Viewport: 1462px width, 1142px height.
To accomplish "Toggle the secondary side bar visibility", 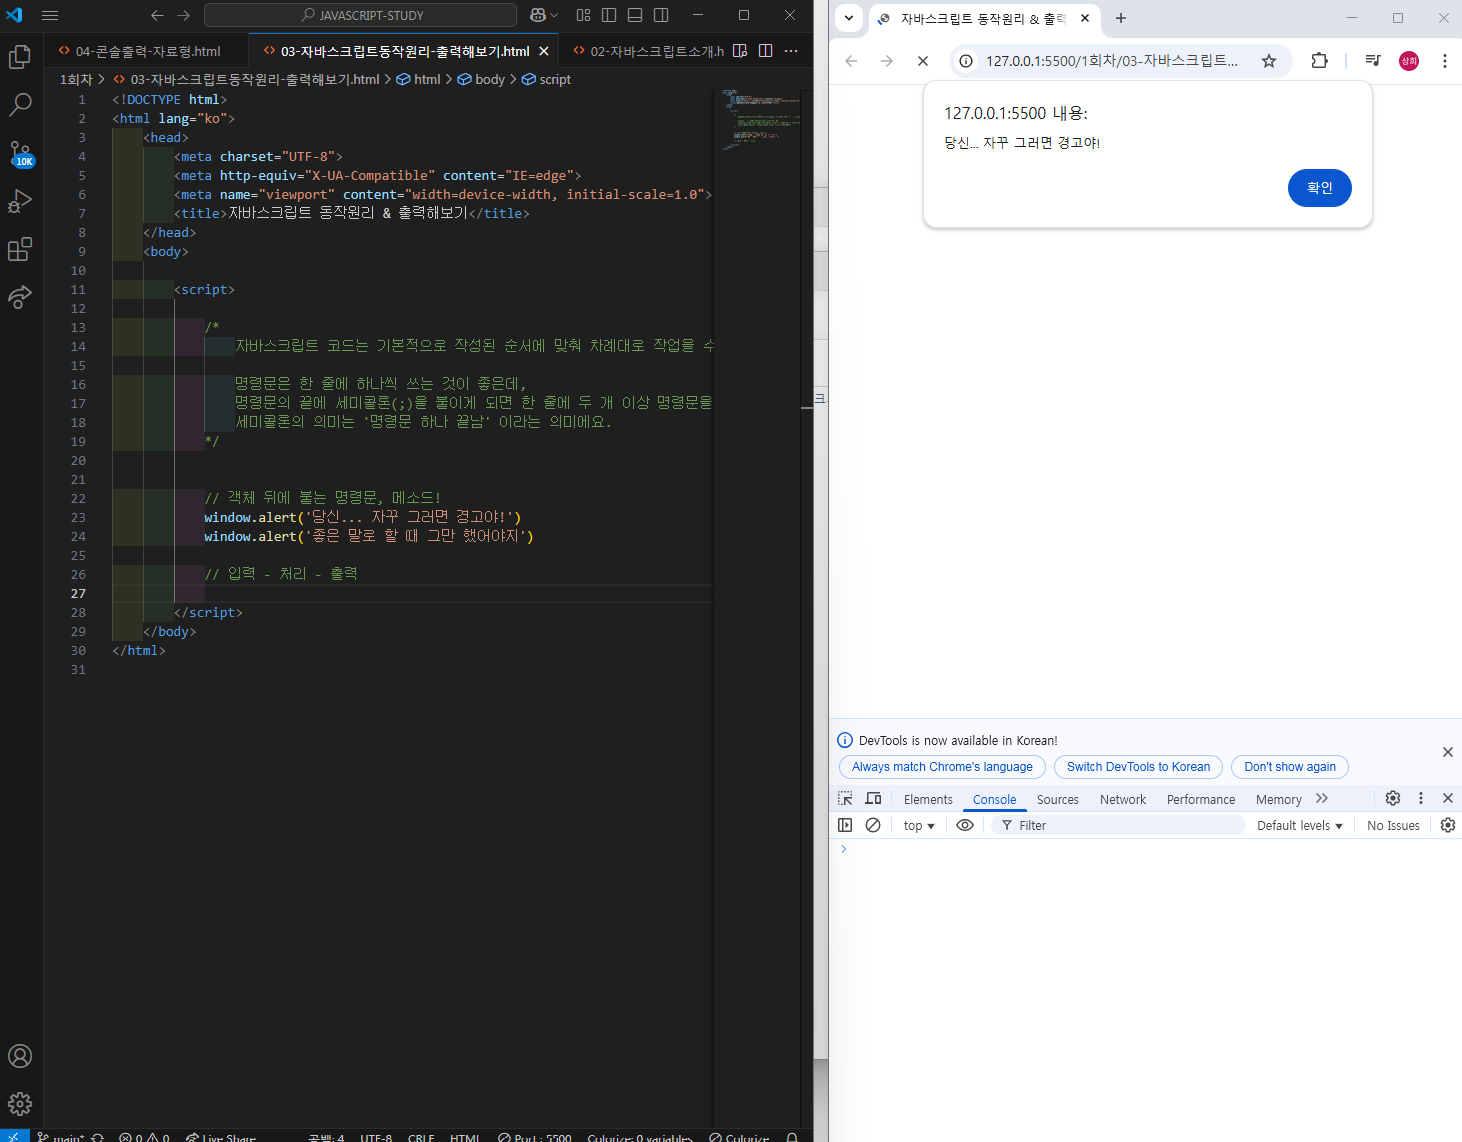I will pyautogui.click(x=661, y=15).
